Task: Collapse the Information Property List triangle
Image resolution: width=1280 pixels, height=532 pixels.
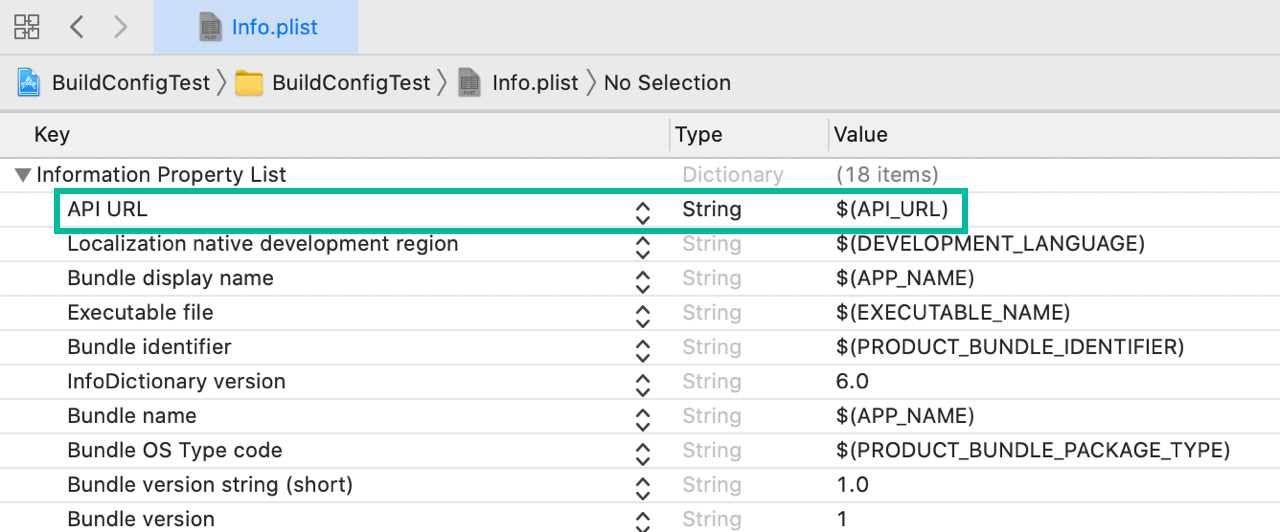Action: click(x=22, y=175)
